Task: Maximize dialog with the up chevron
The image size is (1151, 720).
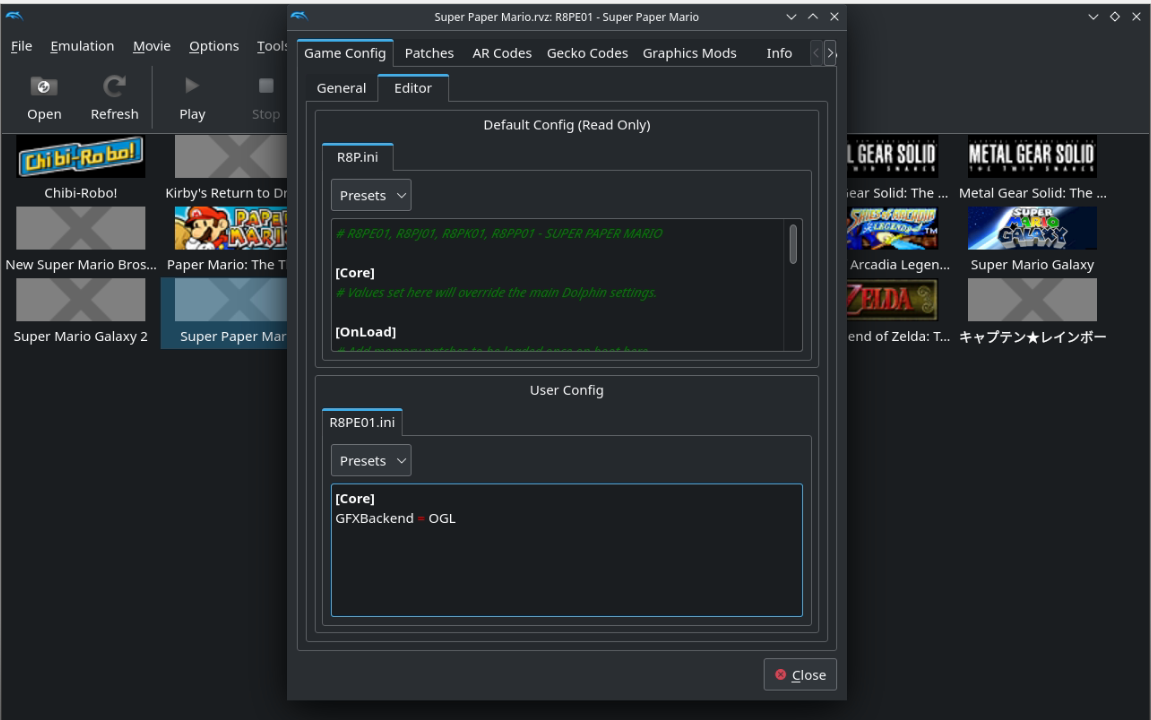Action: (x=813, y=16)
